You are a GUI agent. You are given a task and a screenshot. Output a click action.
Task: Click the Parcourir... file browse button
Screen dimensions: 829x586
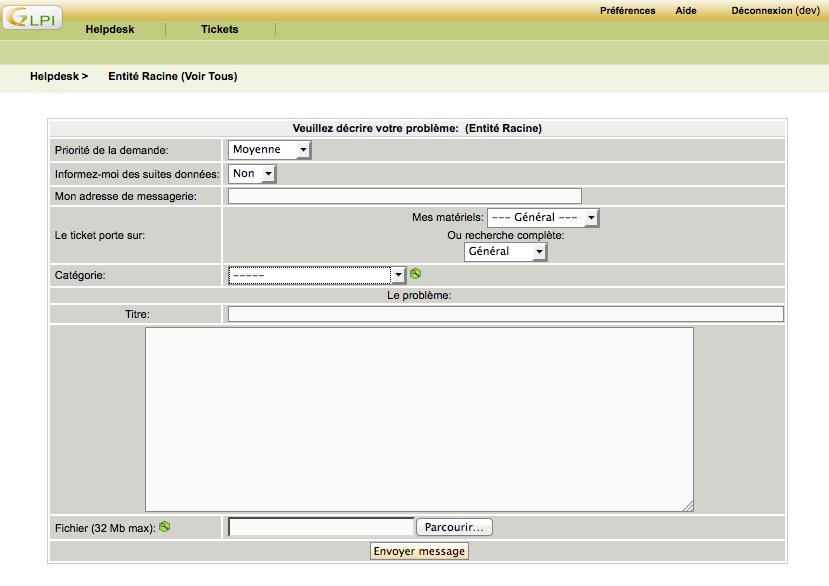(454, 527)
